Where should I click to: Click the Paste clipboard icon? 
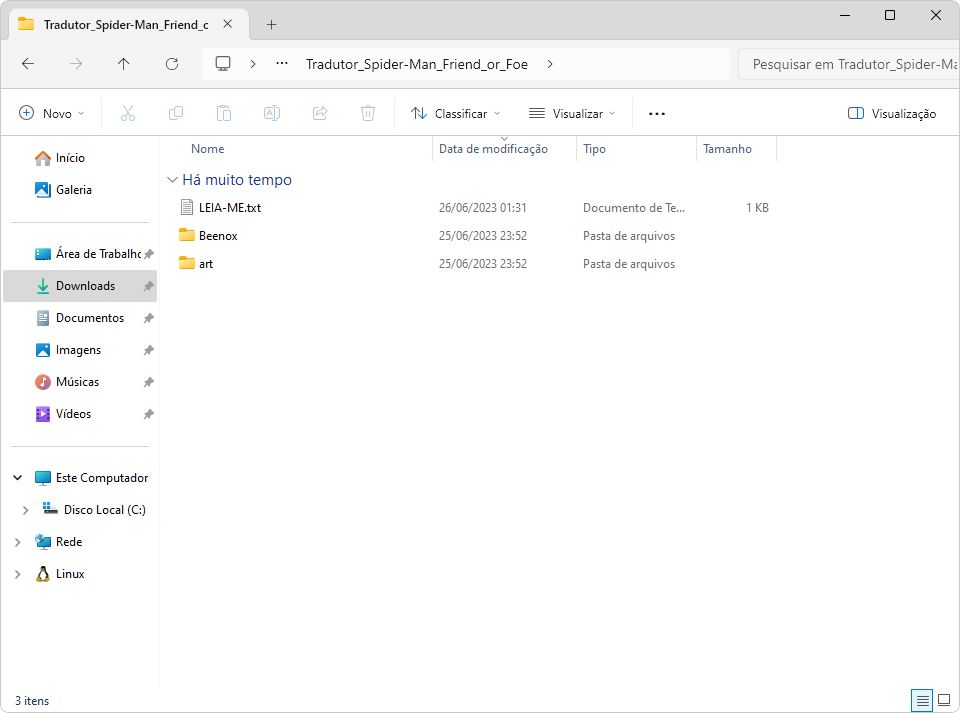point(223,113)
